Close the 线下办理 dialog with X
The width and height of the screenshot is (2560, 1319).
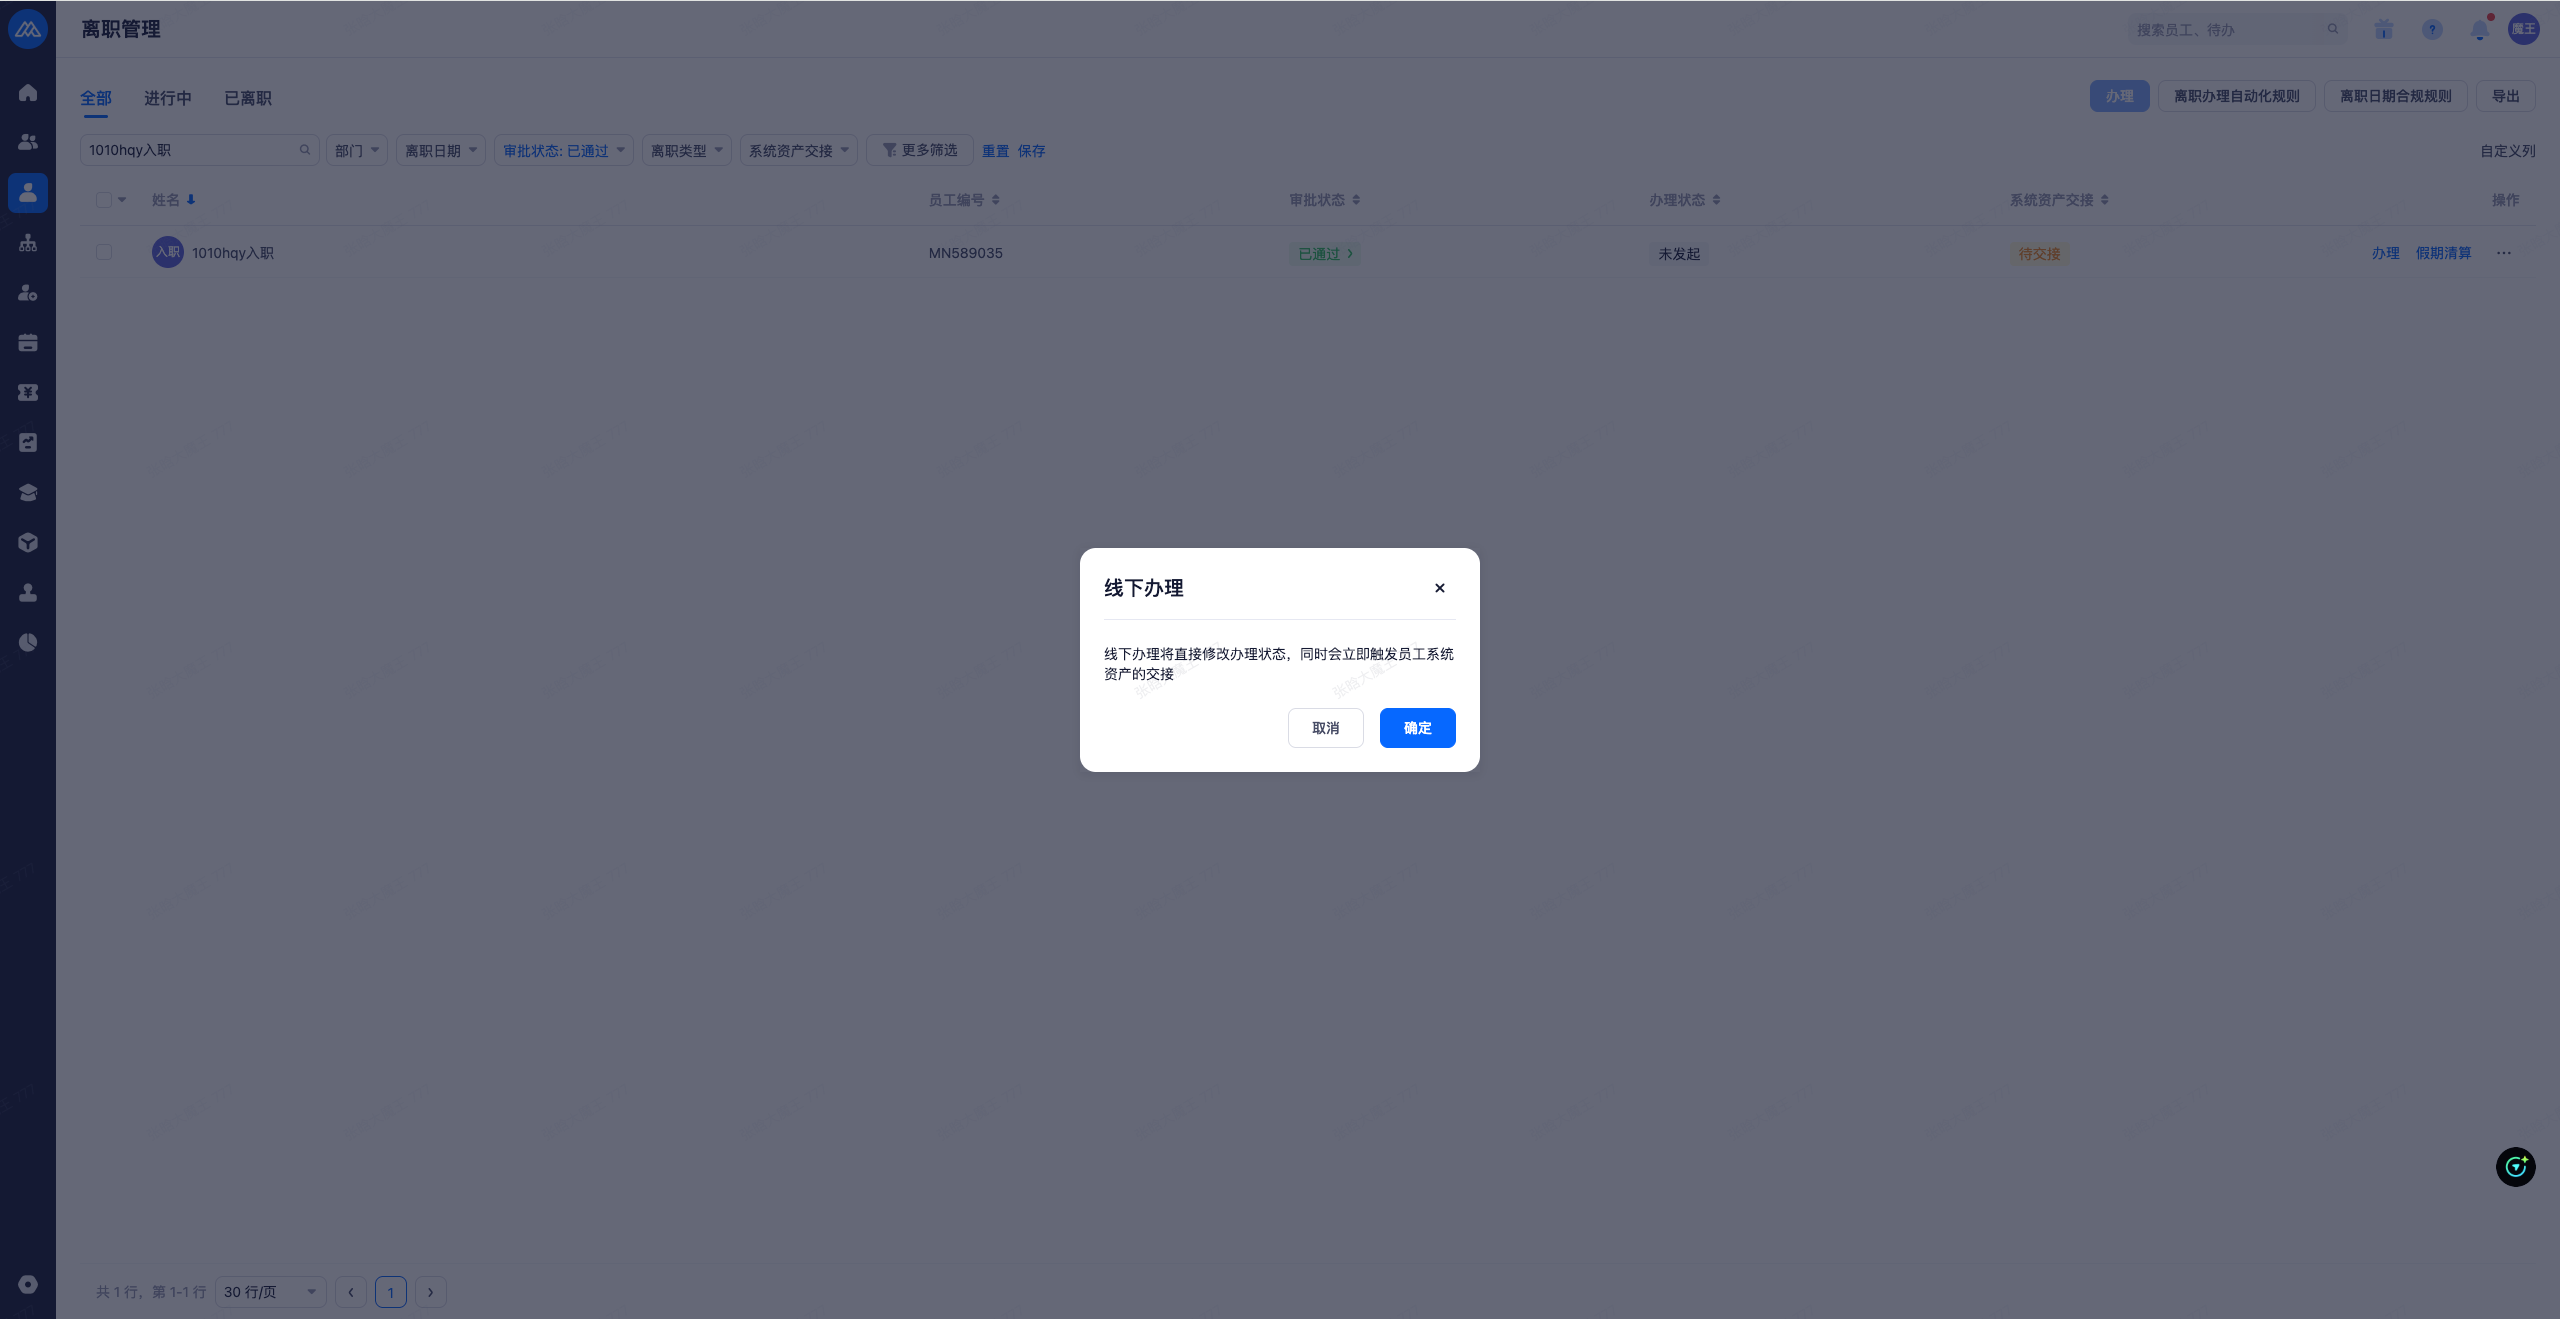(1440, 588)
